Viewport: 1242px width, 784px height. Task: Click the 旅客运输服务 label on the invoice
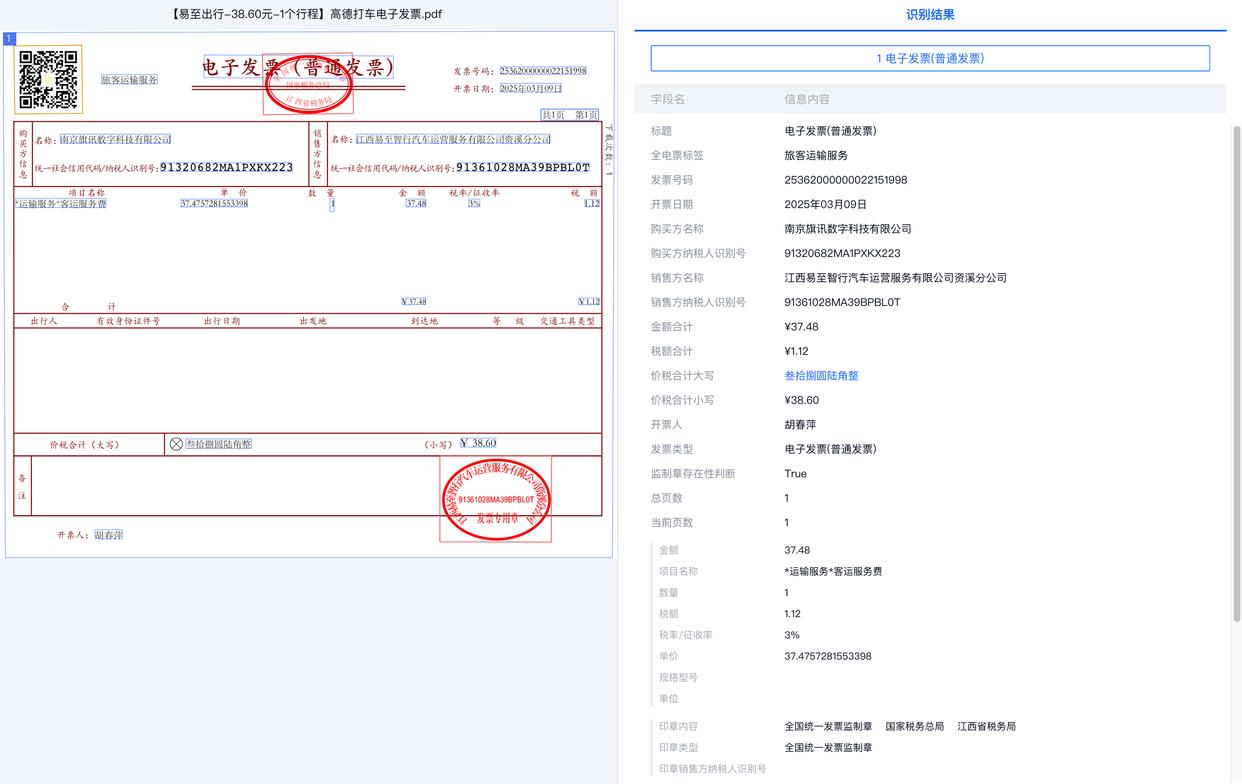tap(129, 79)
